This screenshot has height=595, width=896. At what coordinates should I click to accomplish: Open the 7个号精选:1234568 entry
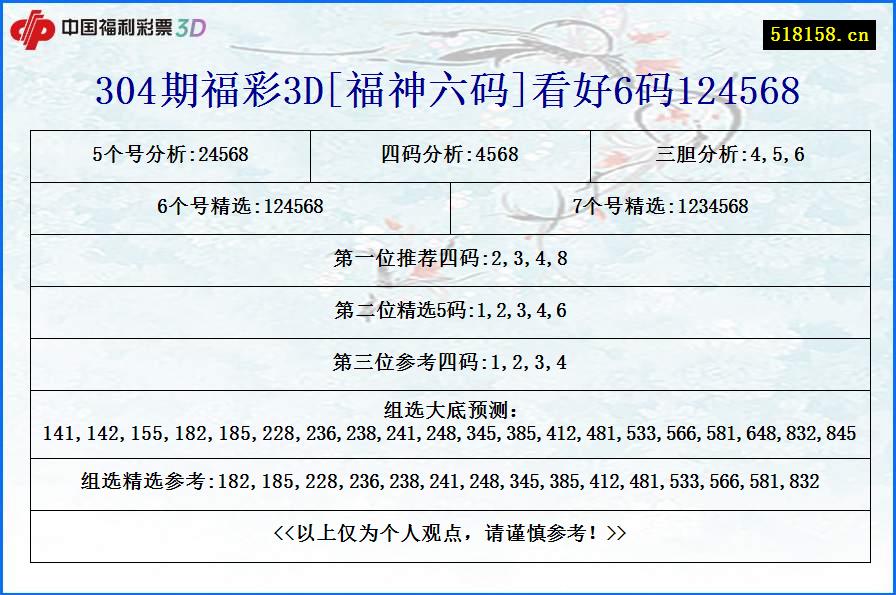pyautogui.click(x=663, y=208)
